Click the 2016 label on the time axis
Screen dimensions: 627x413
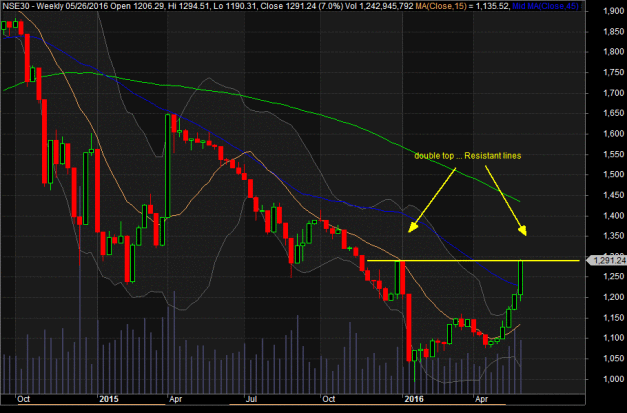click(x=414, y=399)
